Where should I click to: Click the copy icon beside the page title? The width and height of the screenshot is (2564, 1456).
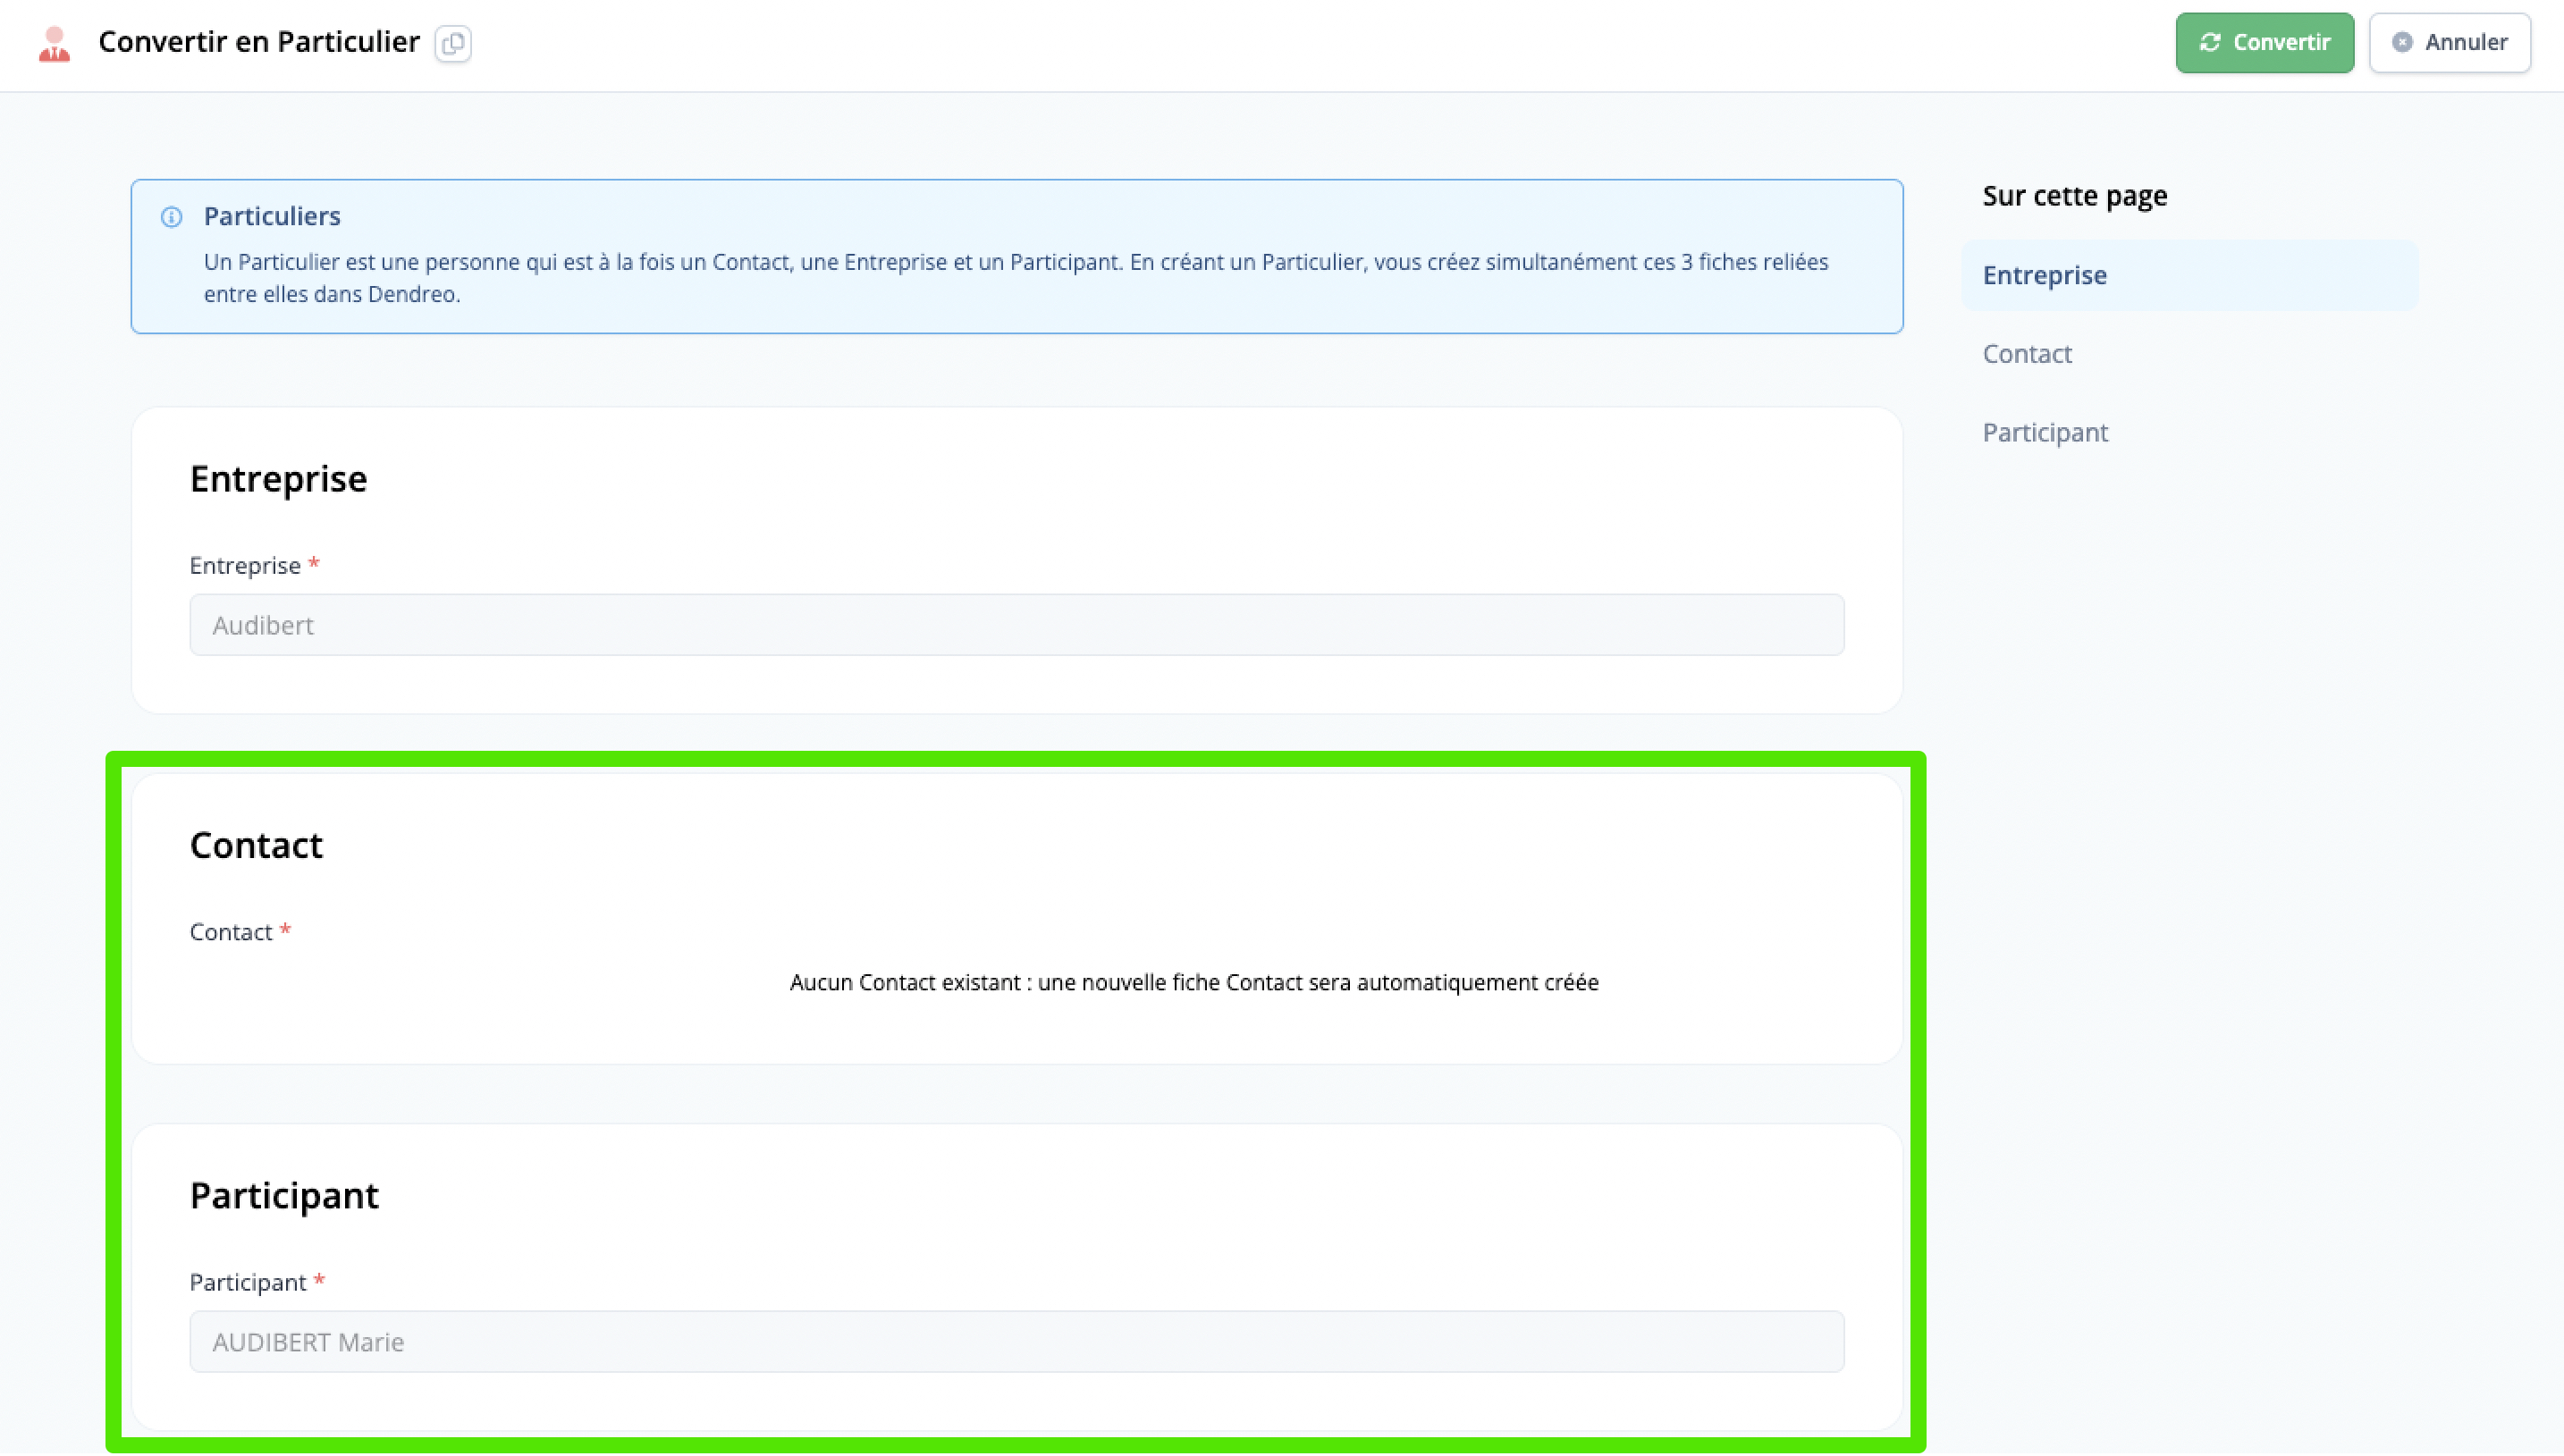point(453,43)
